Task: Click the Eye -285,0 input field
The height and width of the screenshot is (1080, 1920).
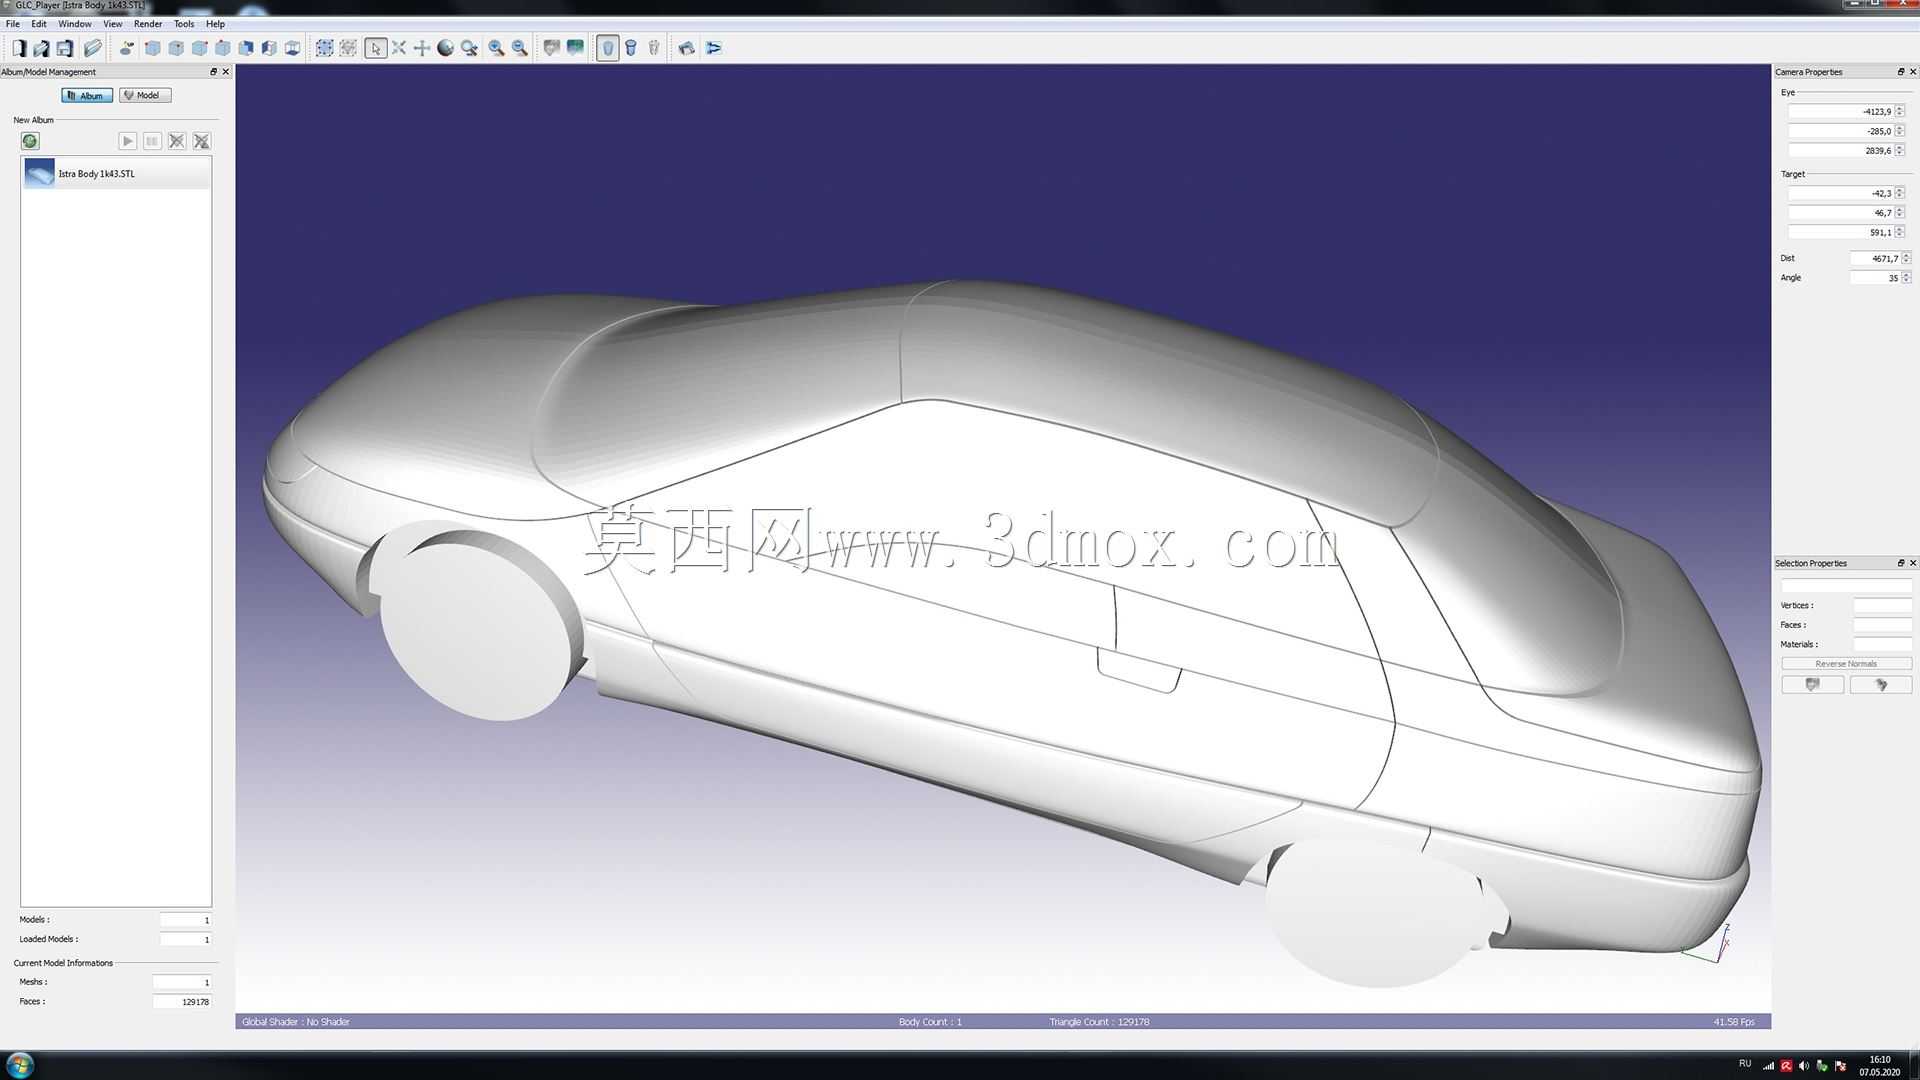Action: click(1841, 131)
